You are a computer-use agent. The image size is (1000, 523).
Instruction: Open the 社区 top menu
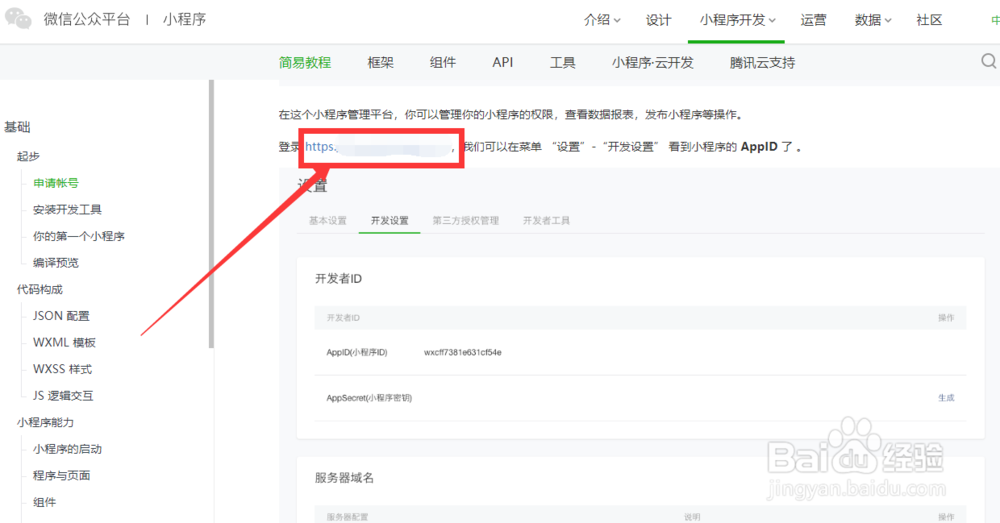click(929, 20)
